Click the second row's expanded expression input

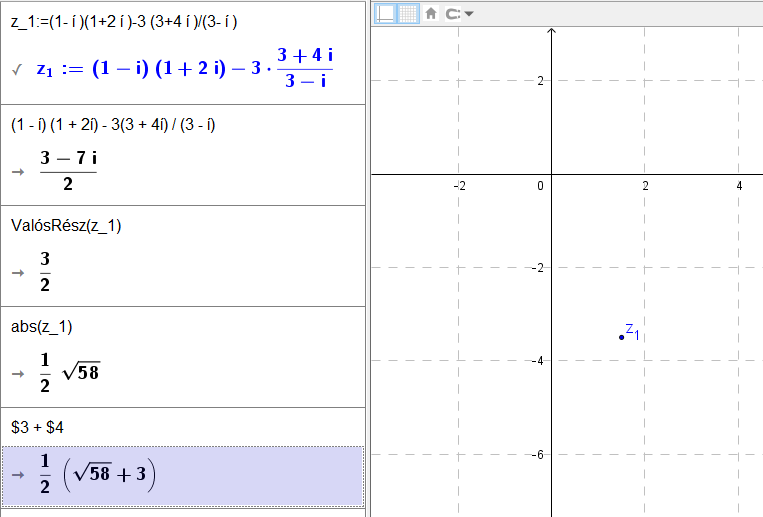click(x=113, y=125)
